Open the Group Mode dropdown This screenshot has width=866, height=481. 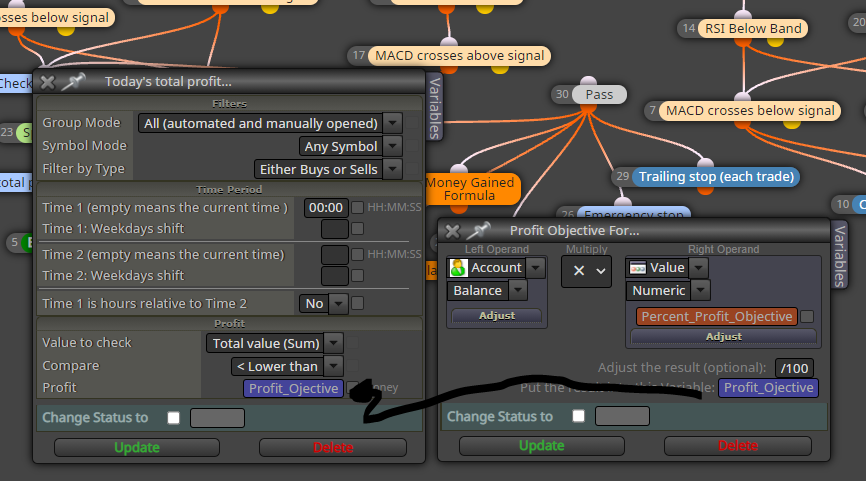(393, 123)
